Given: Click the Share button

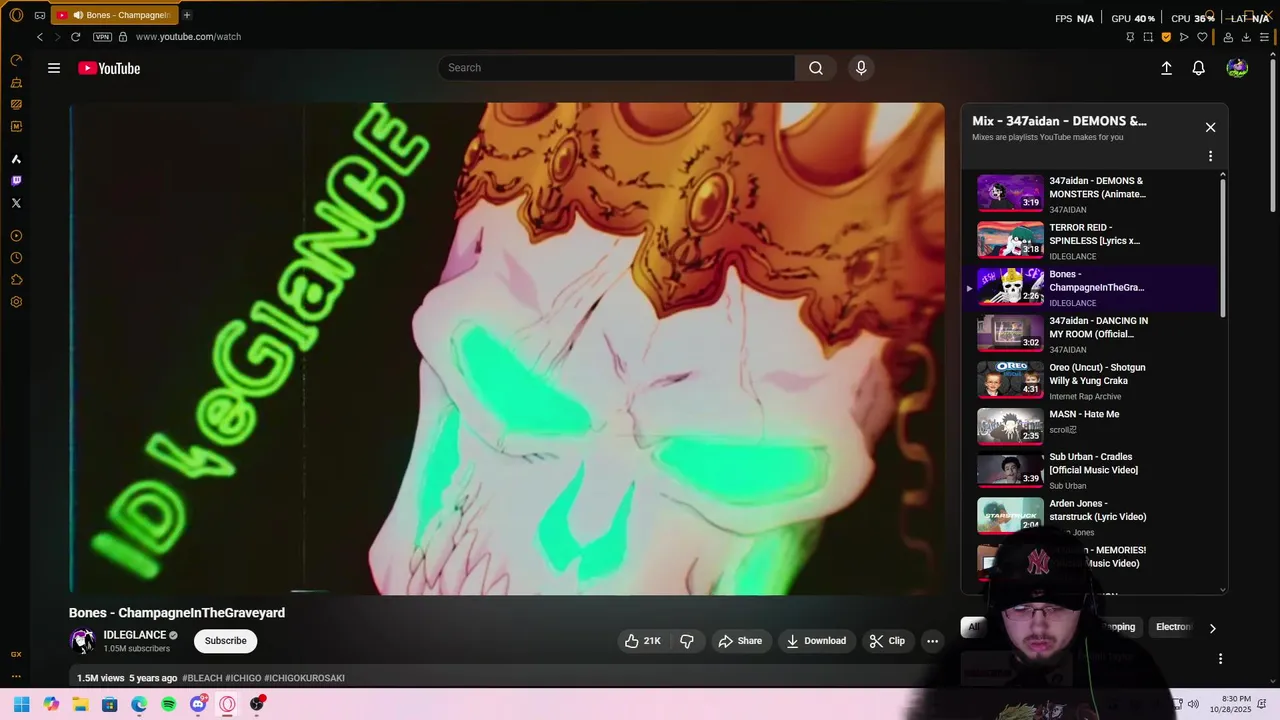Looking at the screenshot, I should click(740, 641).
